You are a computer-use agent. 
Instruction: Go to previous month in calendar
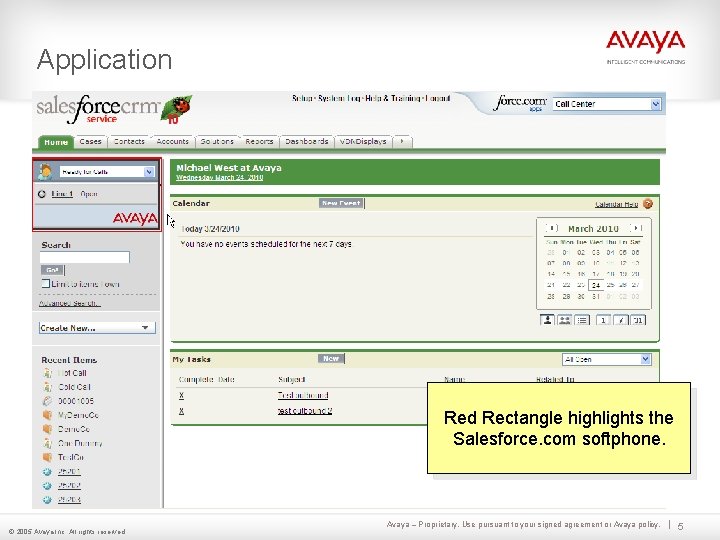tap(552, 228)
